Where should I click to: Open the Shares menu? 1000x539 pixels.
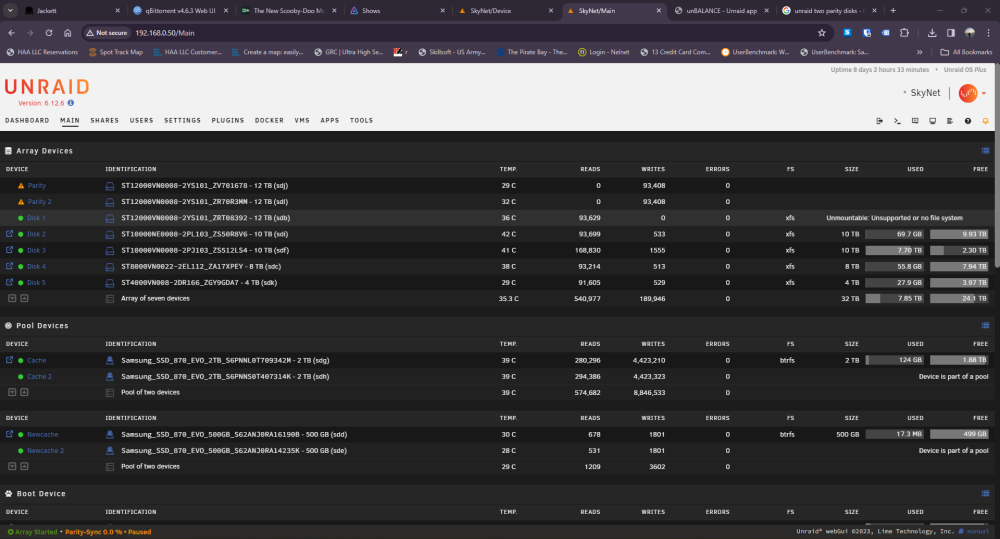[105, 121]
